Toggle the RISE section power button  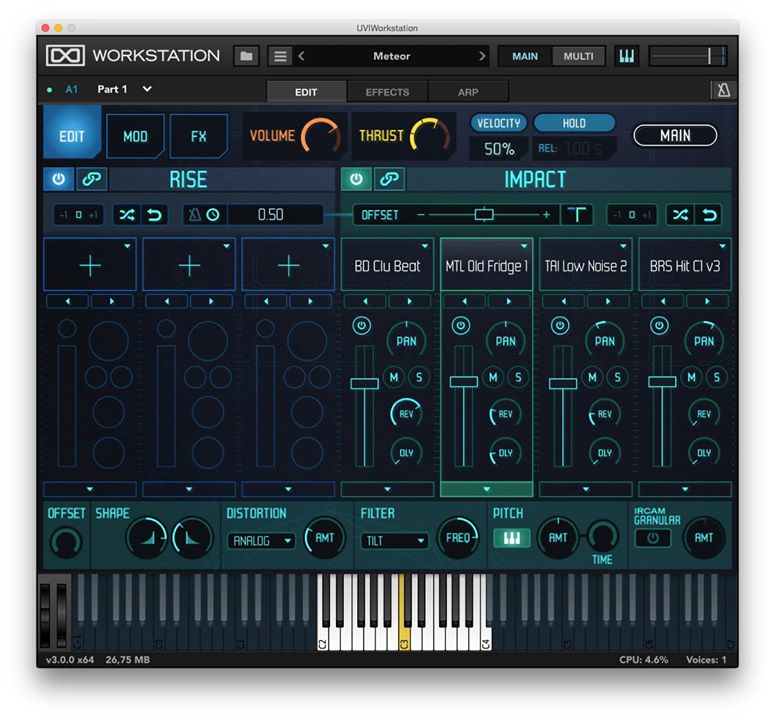pyautogui.click(x=58, y=179)
